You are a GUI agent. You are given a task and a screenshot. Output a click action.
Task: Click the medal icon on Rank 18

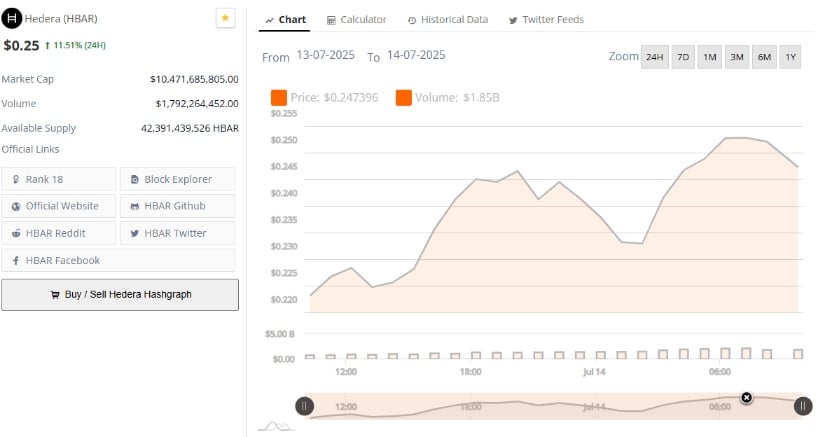coord(16,179)
